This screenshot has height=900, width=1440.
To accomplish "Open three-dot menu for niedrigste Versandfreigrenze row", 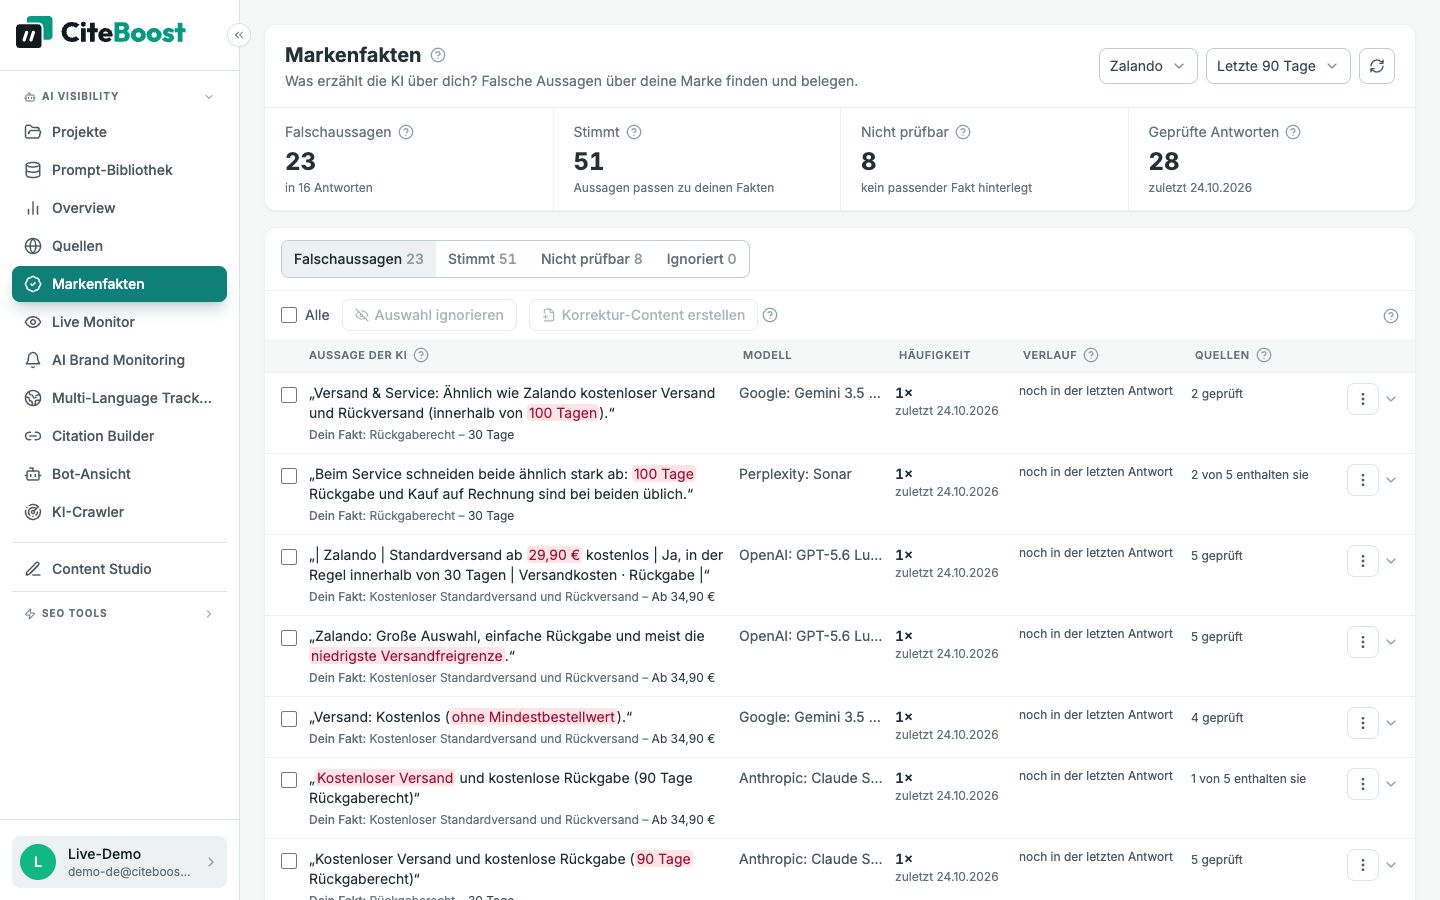I will [x=1363, y=642].
